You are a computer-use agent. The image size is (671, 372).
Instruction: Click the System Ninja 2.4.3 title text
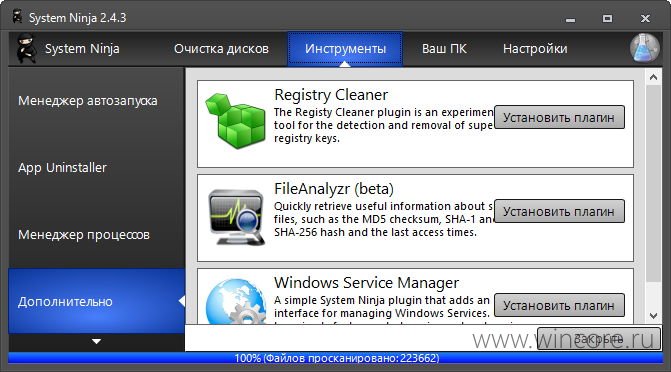(x=77, y=18)
